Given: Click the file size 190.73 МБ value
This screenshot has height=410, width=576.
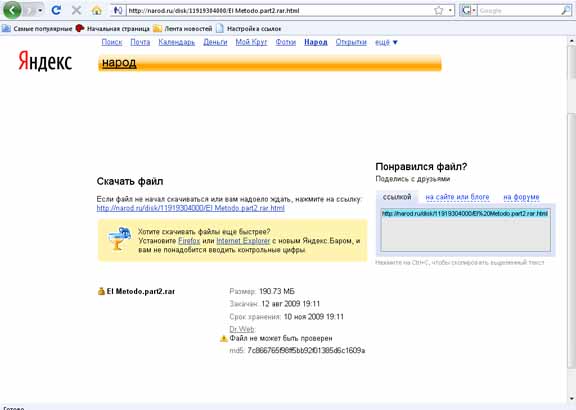Looking at the screenshot, I should [277, 291].
